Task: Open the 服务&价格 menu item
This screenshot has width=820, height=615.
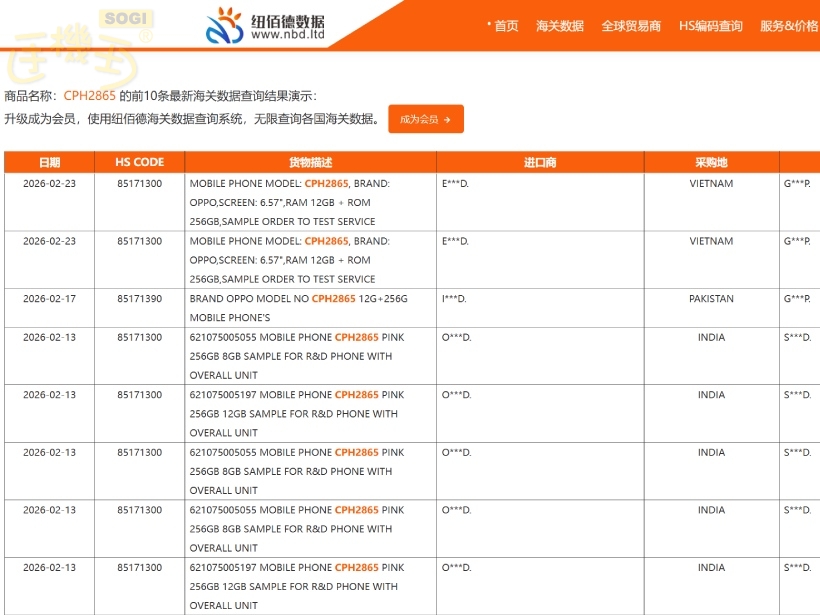Action: click(x=789, y=26)
